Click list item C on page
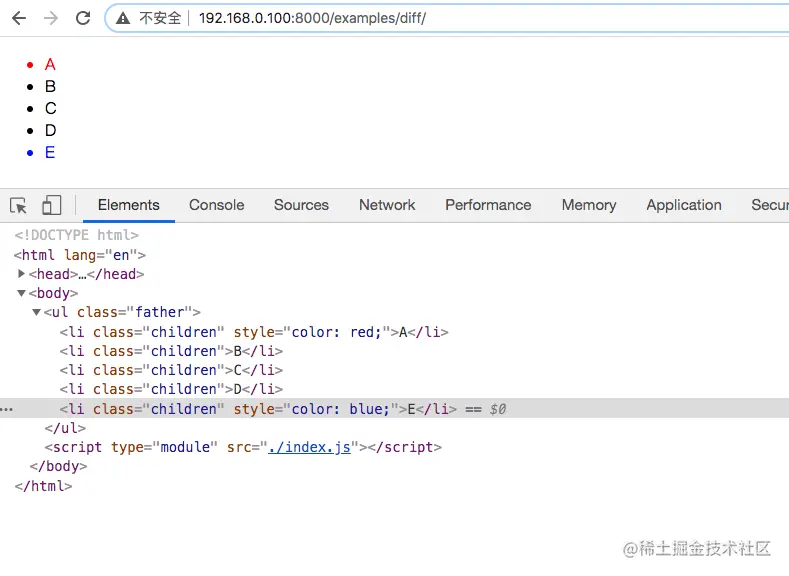 [x=51, y=108]
